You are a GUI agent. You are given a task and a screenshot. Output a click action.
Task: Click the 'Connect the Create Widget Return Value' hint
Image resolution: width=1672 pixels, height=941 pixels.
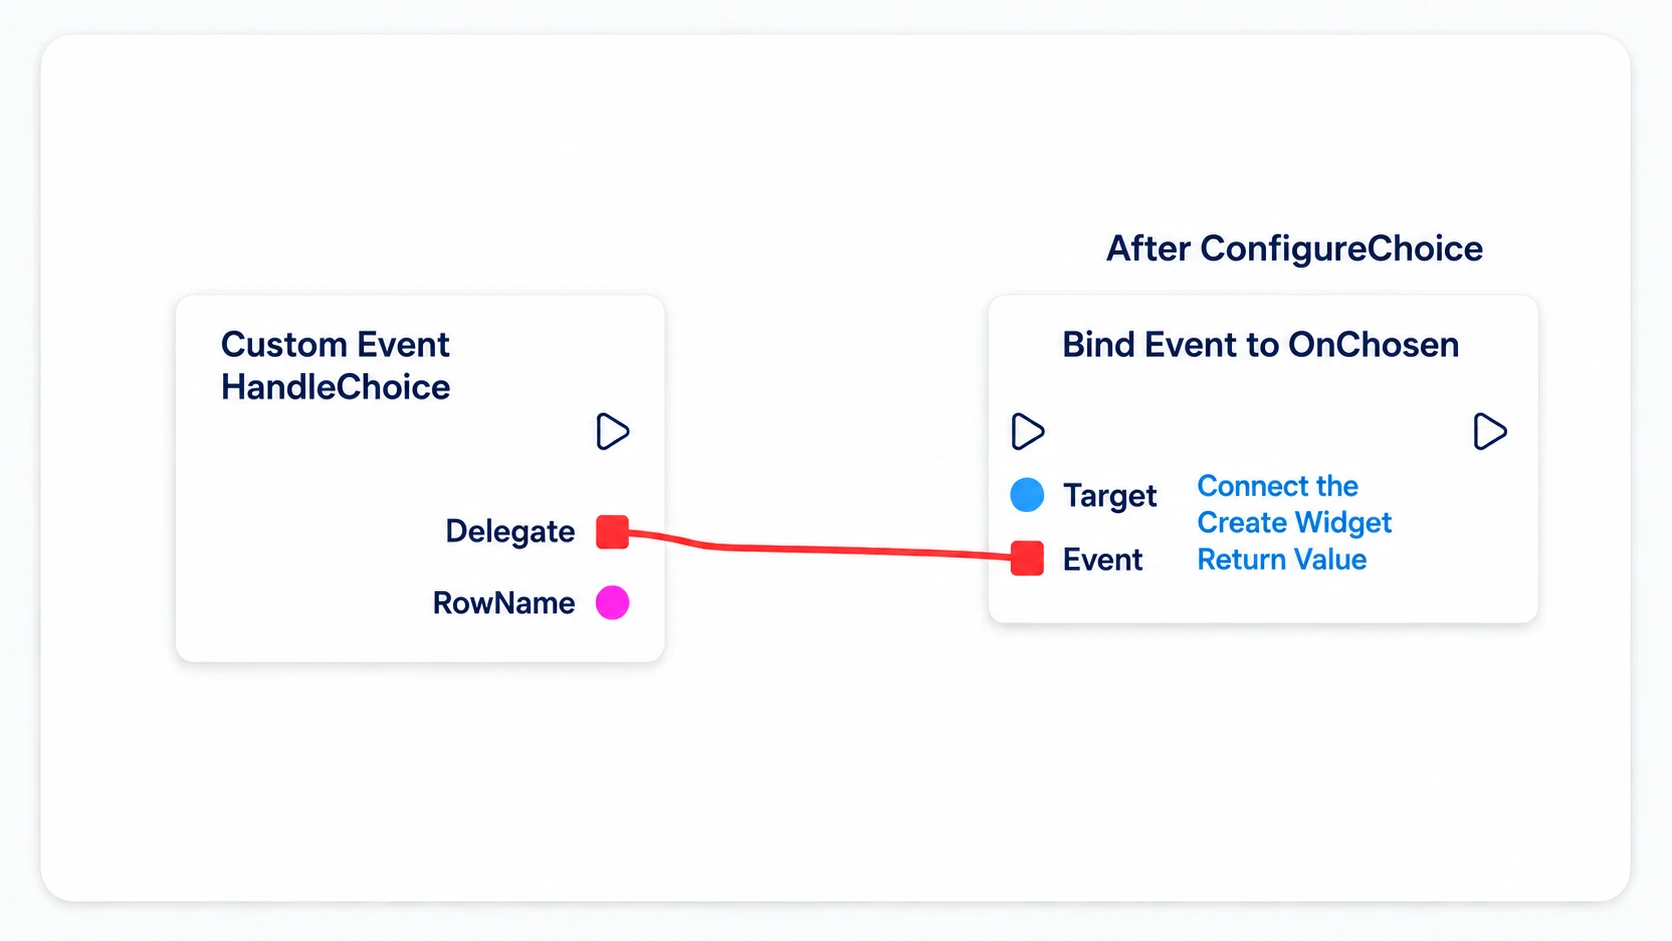[x=1294, y=523]
